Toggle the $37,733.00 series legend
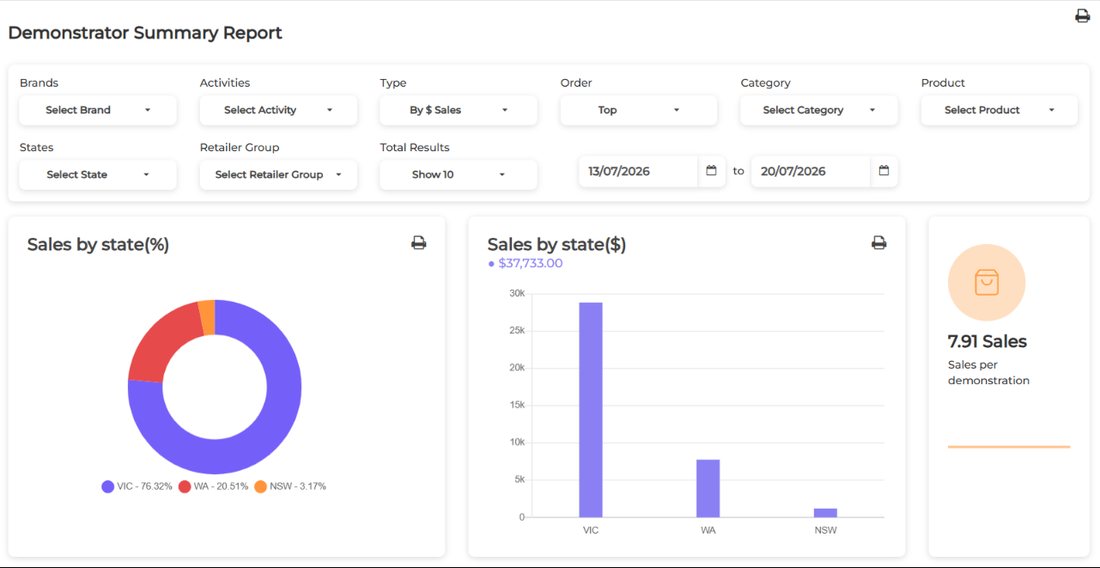 [525, 264]
